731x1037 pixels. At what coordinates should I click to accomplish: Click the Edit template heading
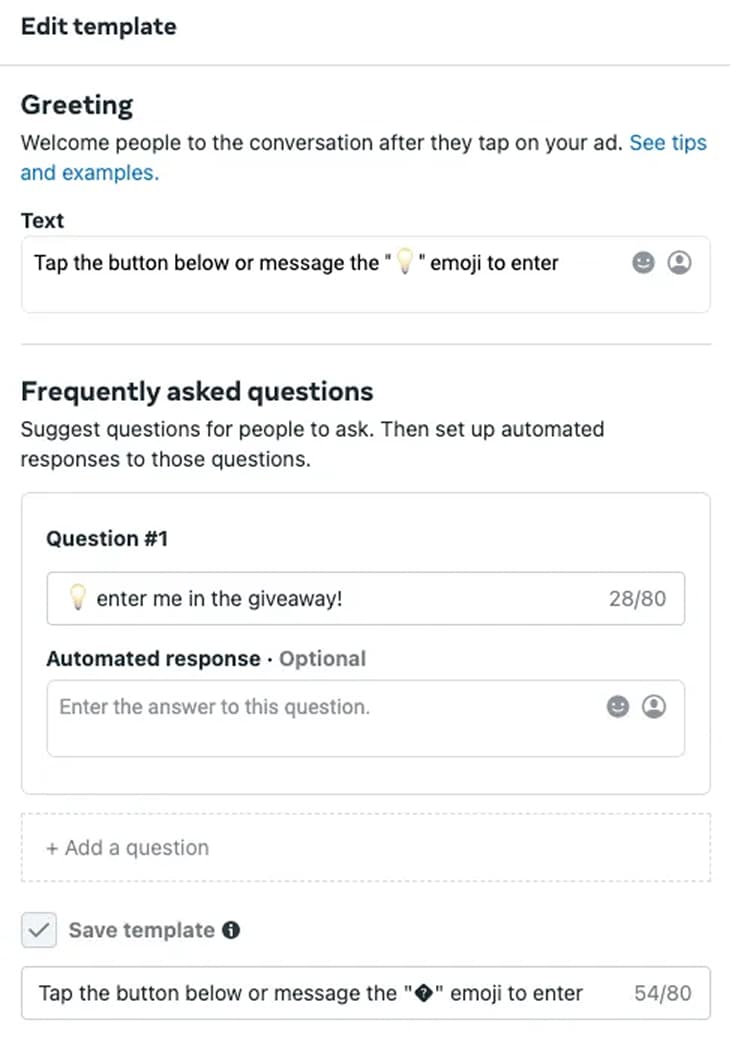98,27
